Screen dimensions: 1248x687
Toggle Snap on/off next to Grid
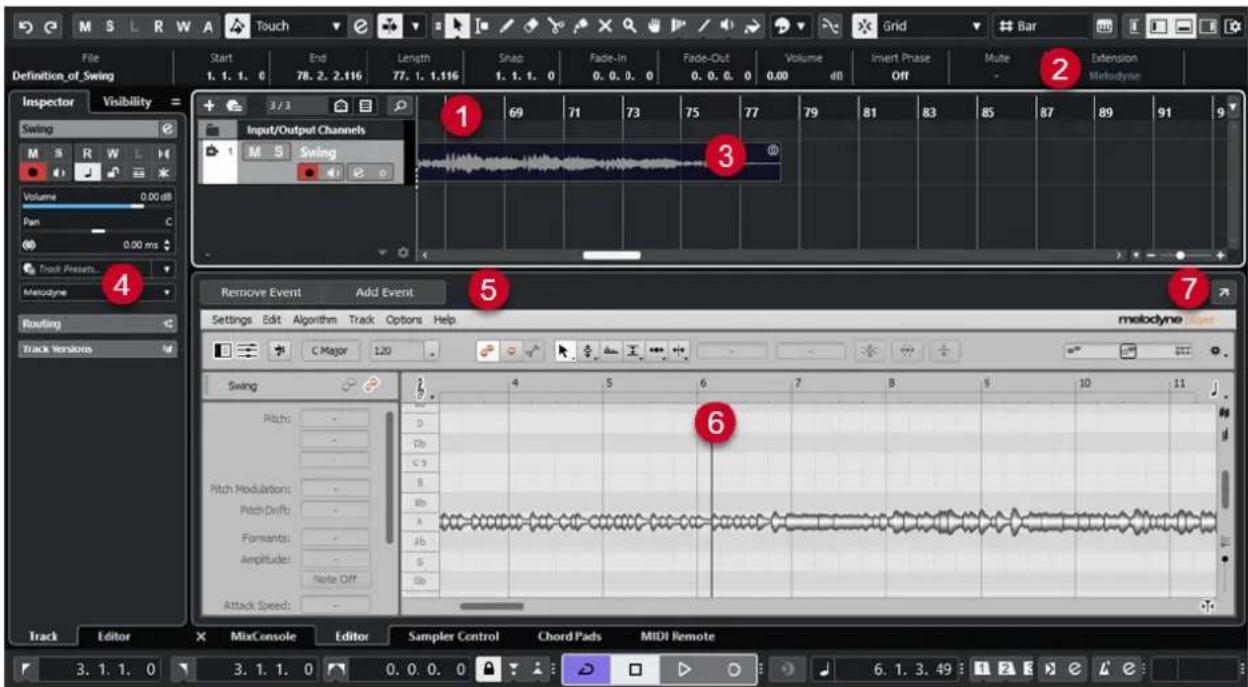pyautogui.click(x=863, y=25)
